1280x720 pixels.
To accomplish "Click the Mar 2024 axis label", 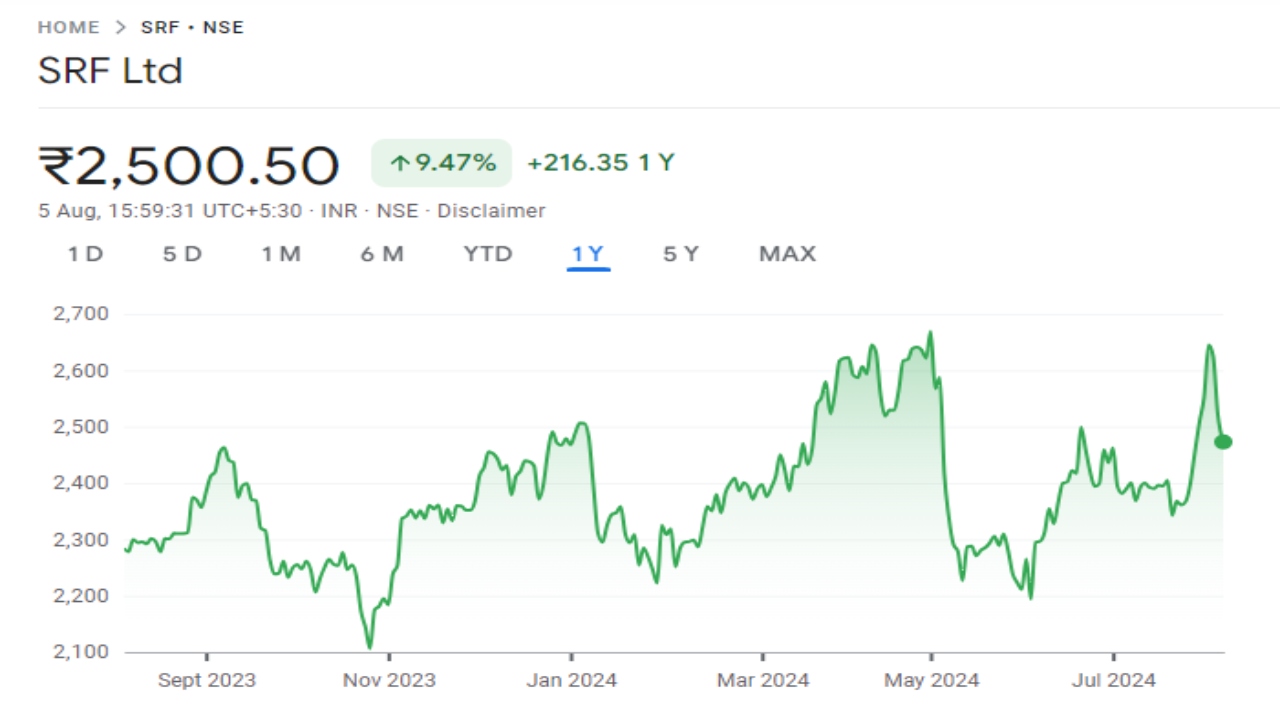I will click(763, 680).
